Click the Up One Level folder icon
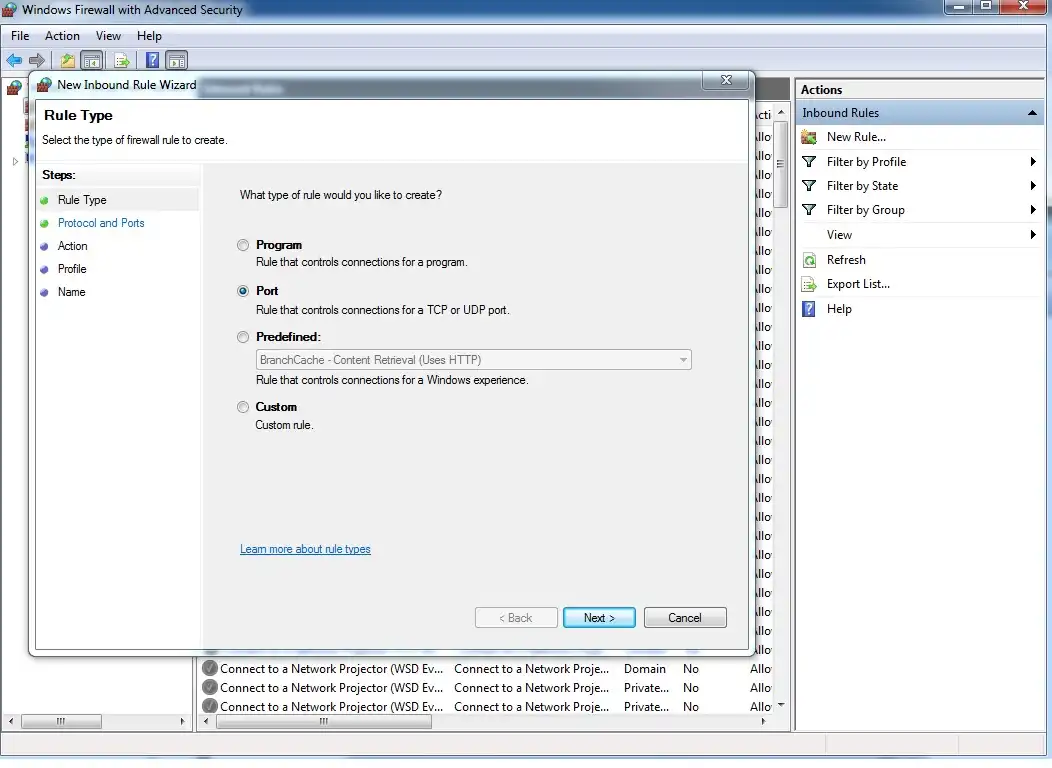Viewport: 1052px width, 768px height. tap(67, 60)
